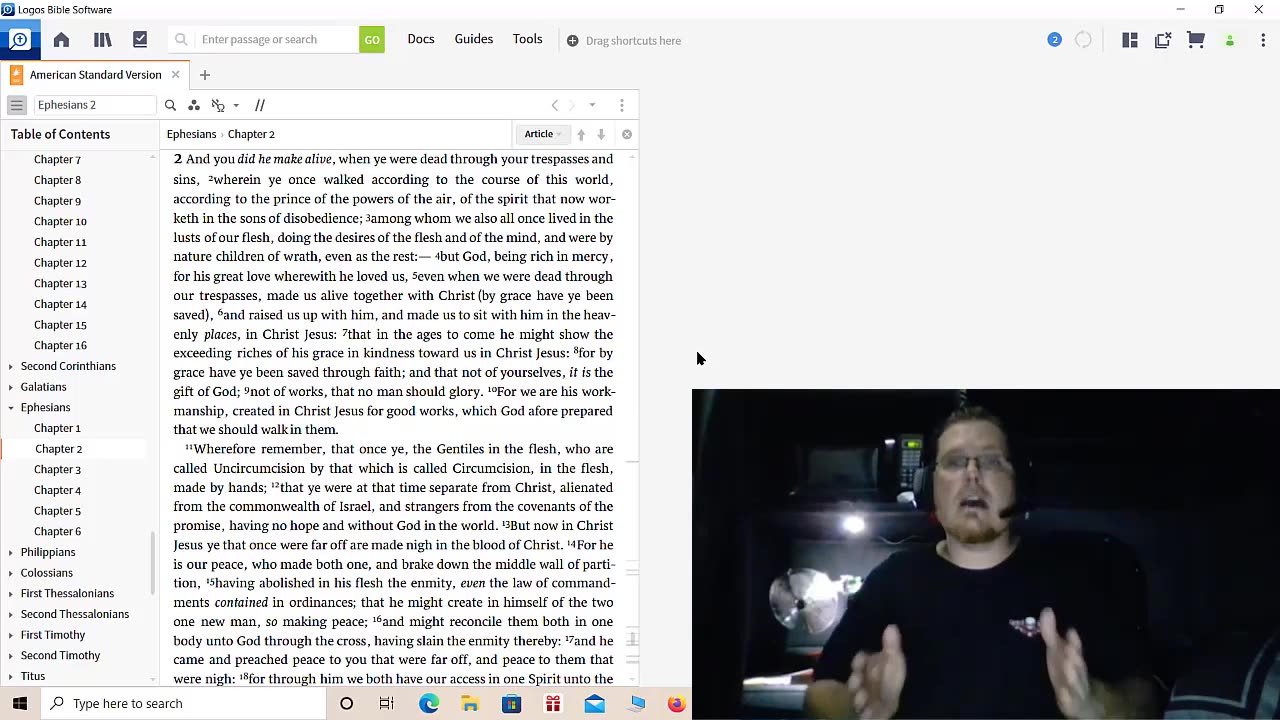Screen dimensions: 1280x720
Task: Select First Timothy in contents
Action: [x=53, y=635]
